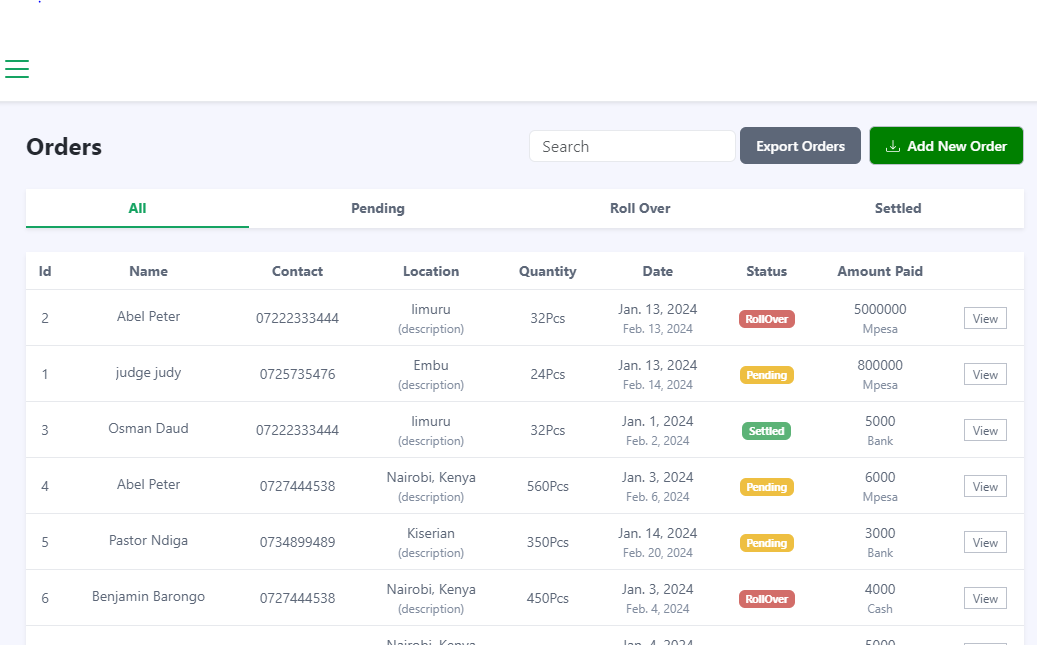Click the Name column header
This screenshot has width=1037, height=645.
[x=148, y=271]
